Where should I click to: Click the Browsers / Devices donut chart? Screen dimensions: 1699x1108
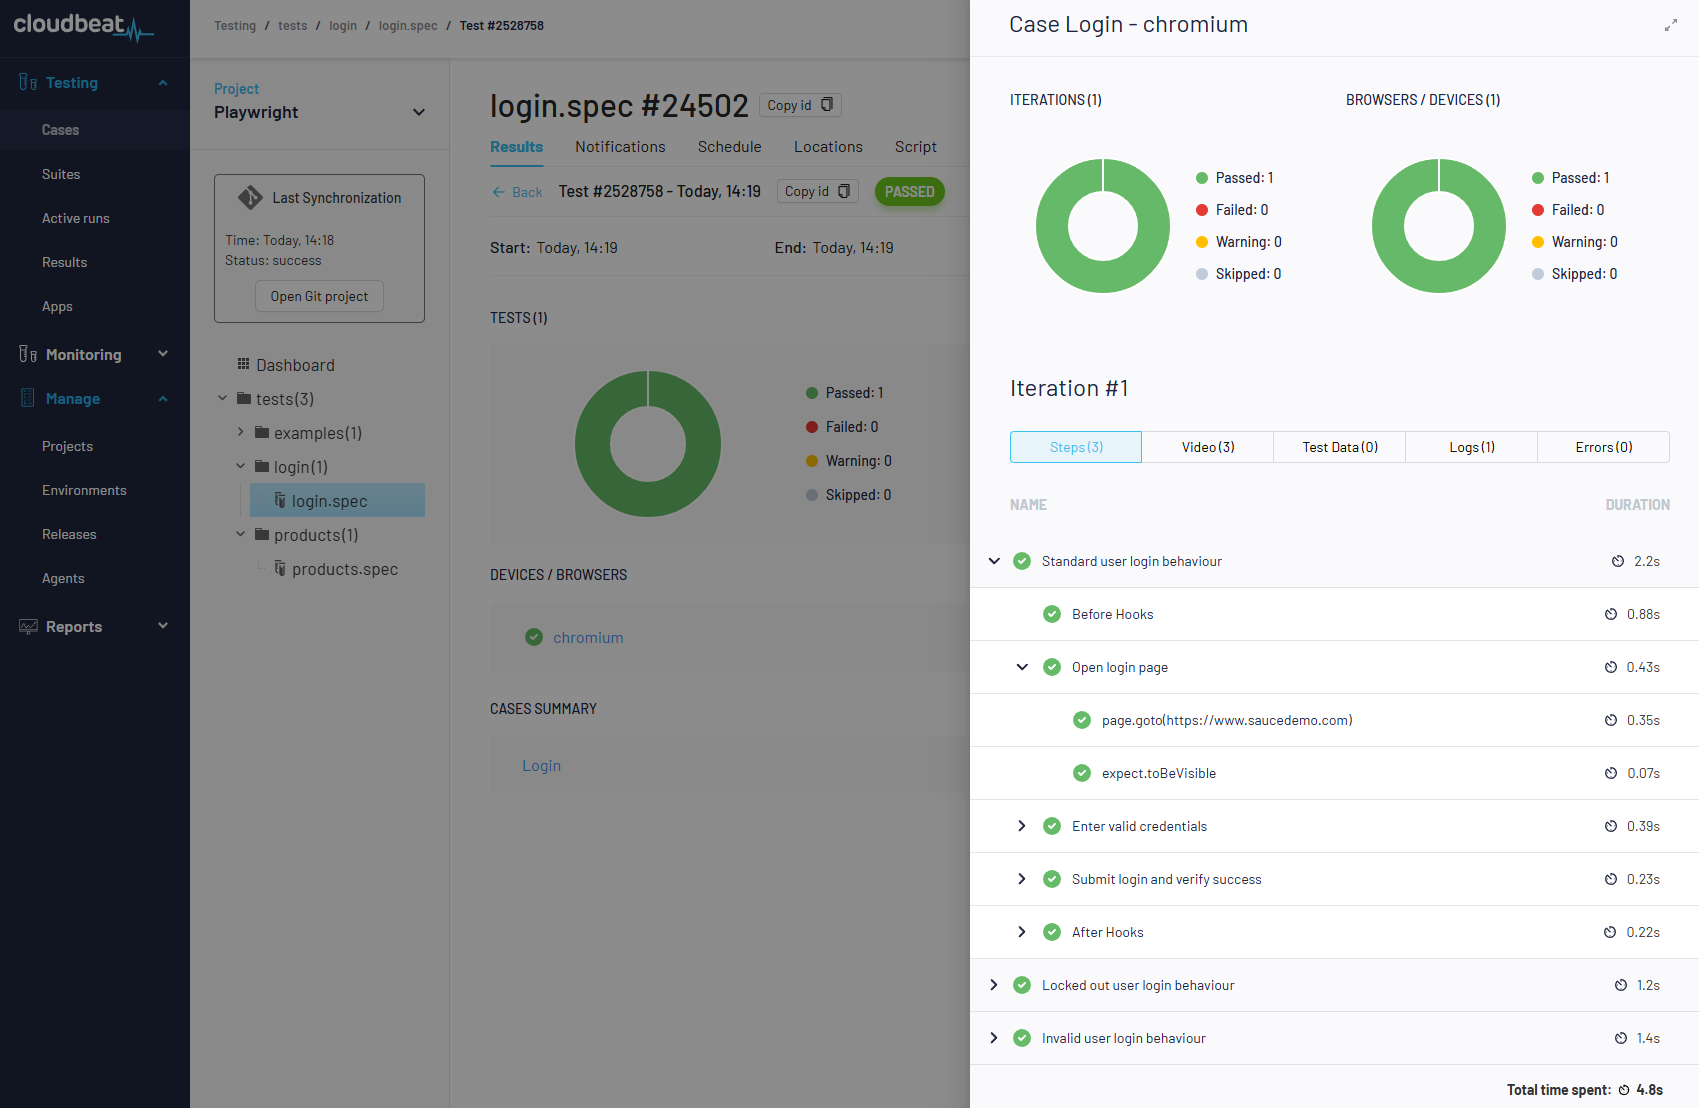(1439, 226)
